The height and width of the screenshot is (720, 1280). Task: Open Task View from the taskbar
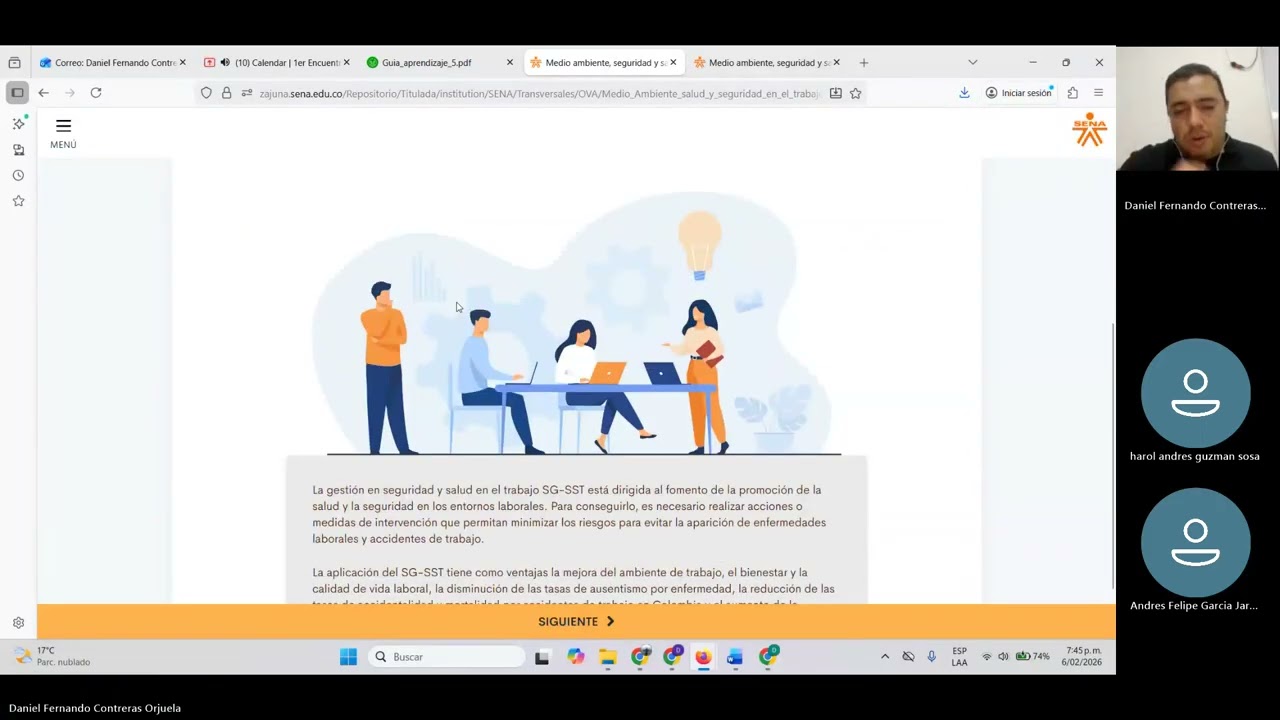coord(542,657)
